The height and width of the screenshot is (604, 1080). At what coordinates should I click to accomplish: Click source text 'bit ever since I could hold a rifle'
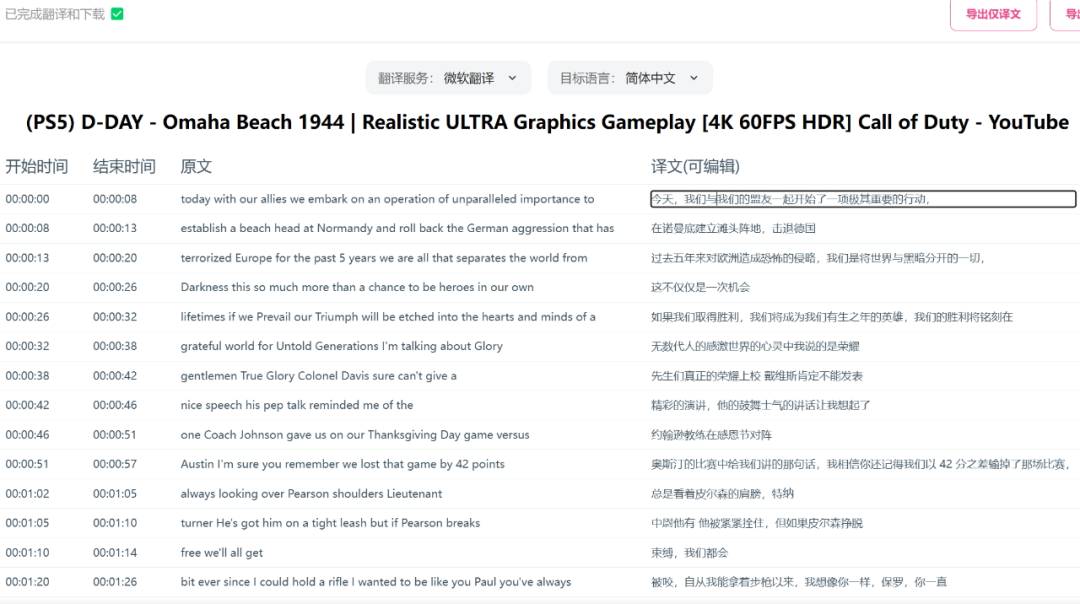pos(375,582)
